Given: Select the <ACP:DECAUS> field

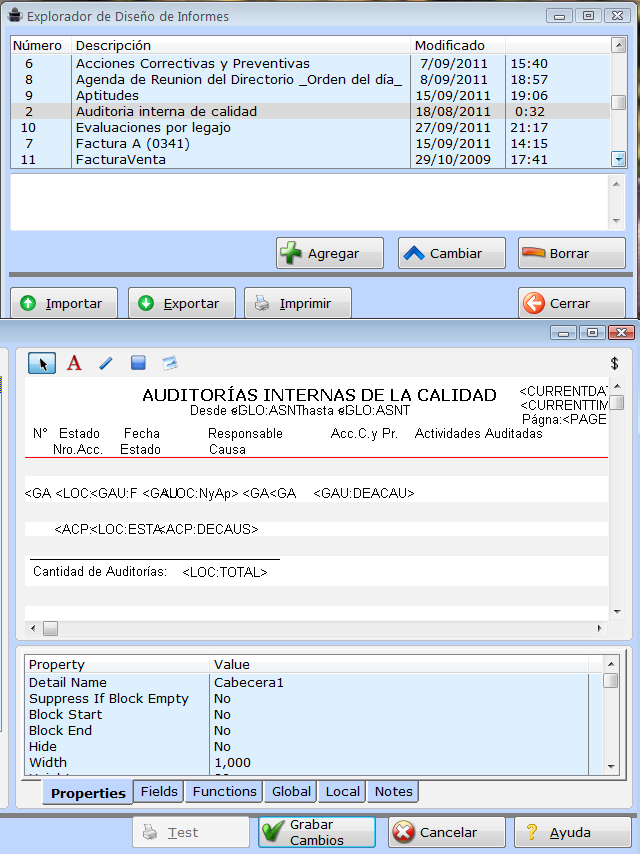Looking at the screenshot, I should click(209, 529).
